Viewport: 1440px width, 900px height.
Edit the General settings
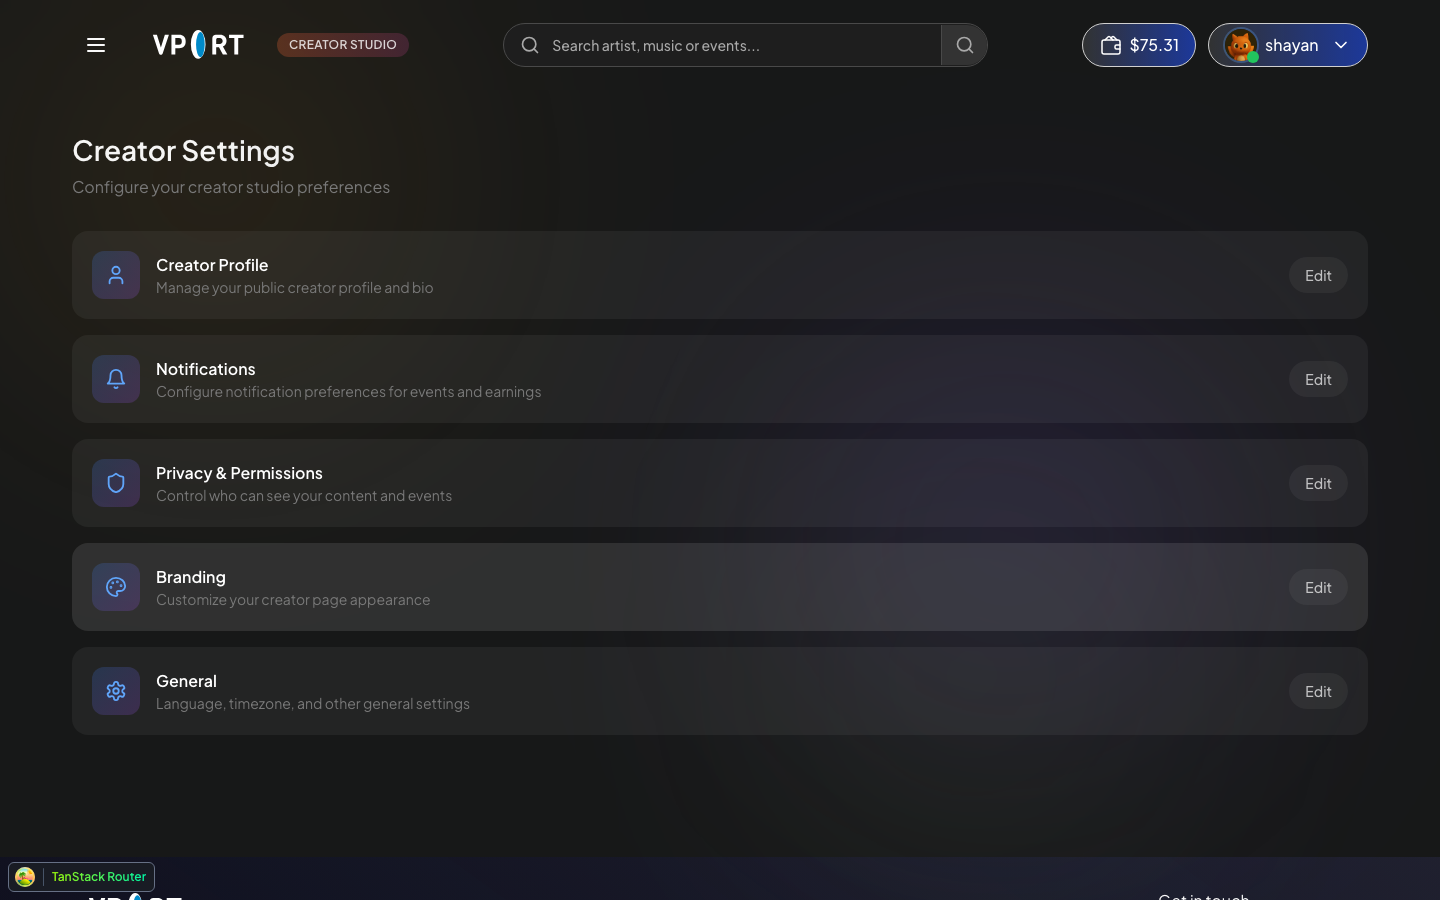[x=1318, y=691]
